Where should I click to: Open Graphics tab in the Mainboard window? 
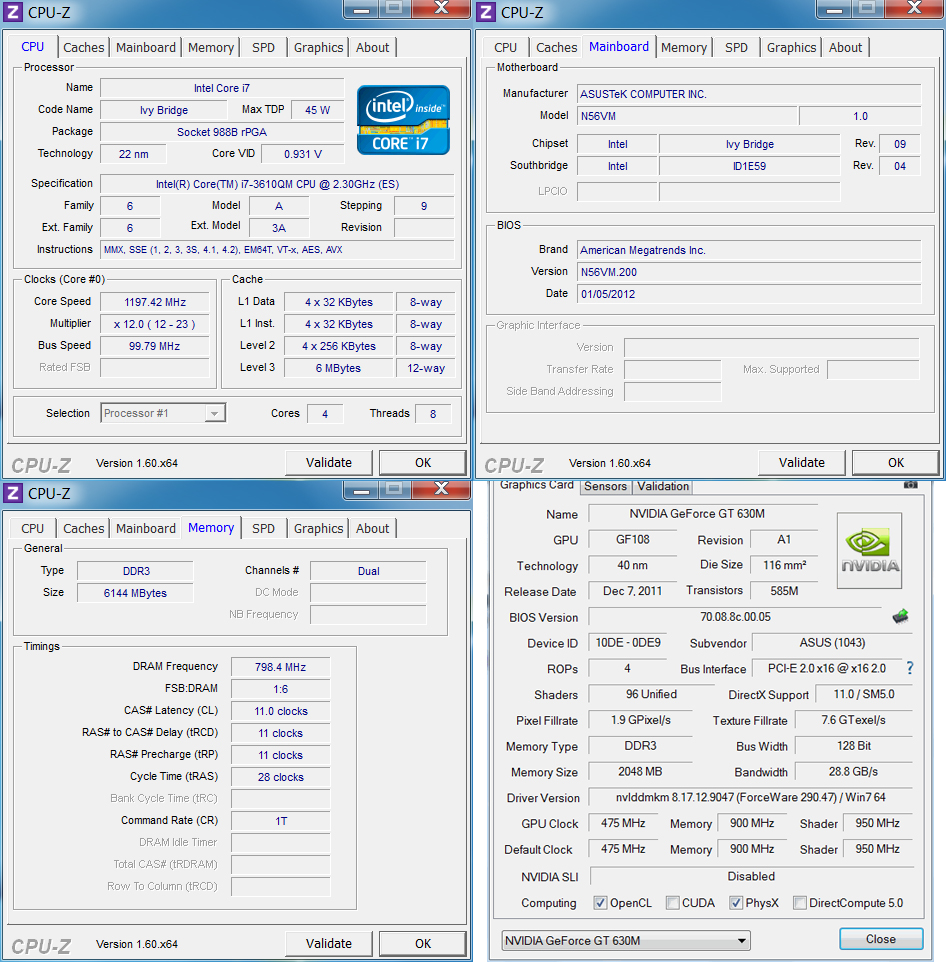coord(791,47)
